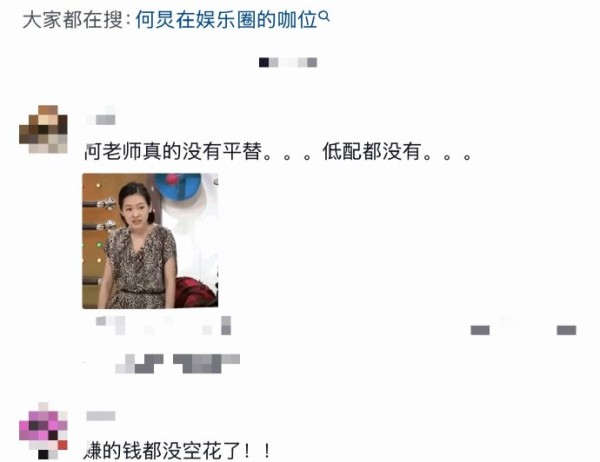Enlarge the leopard-print dress photo in comment

coord(150,241)
